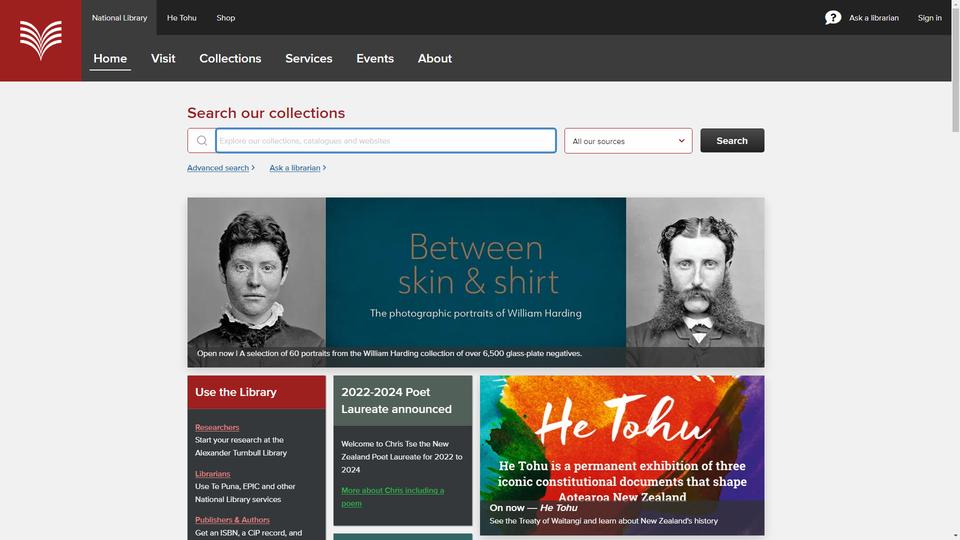Screen dimensions: 960x540
Task: Click Ask a librarian link below search
Action: click(294, 168)
